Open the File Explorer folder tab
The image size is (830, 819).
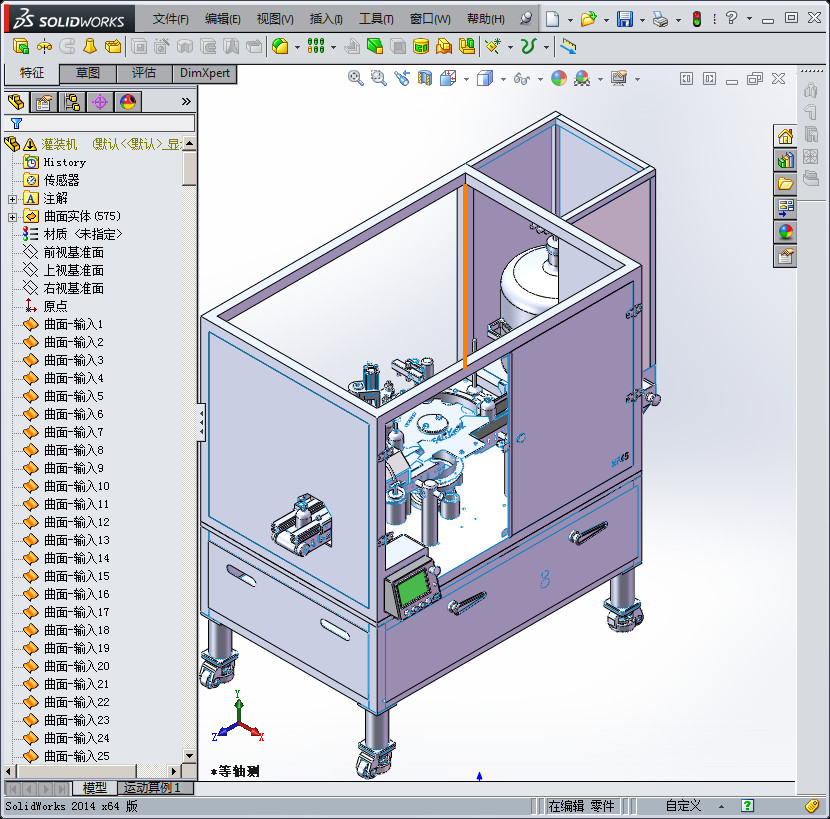coord(785,184)
